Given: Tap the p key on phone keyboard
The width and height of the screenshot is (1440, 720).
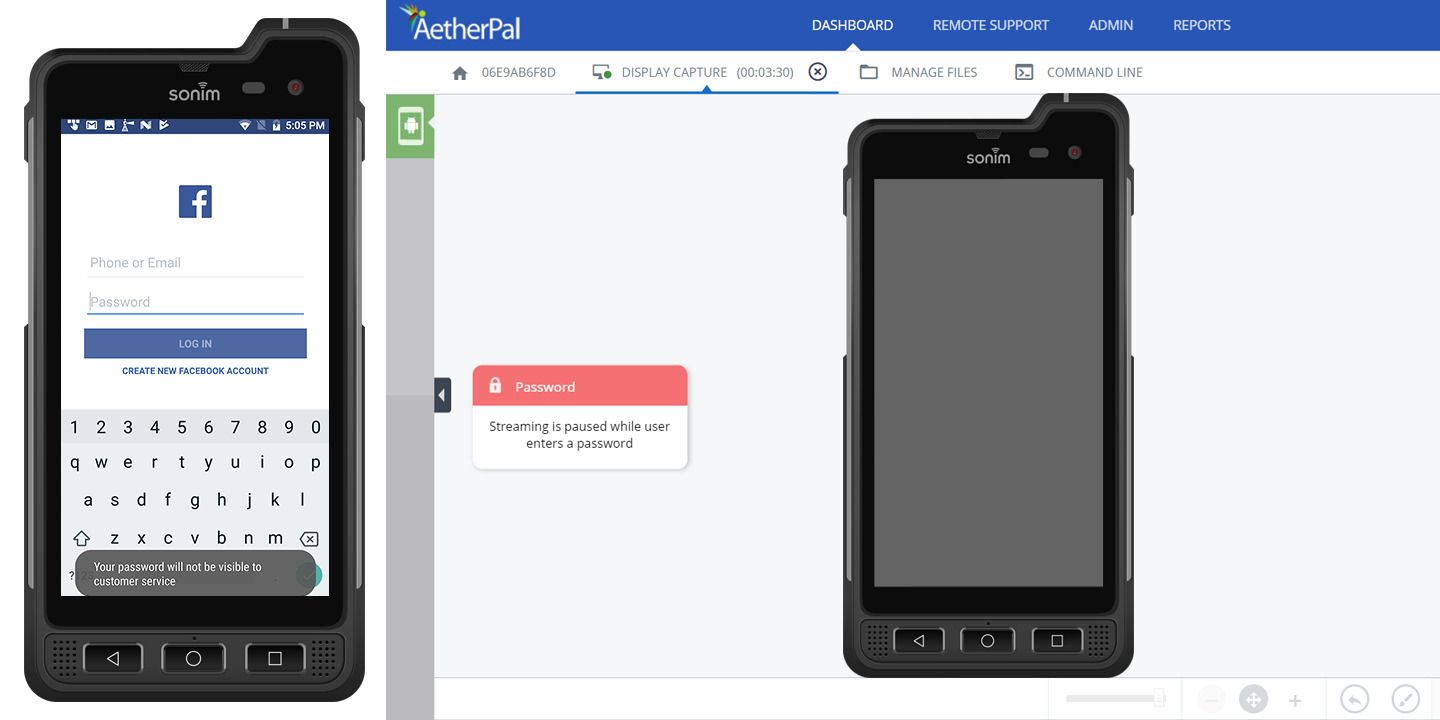Looking at the screenshot, I should pos(316,463).
